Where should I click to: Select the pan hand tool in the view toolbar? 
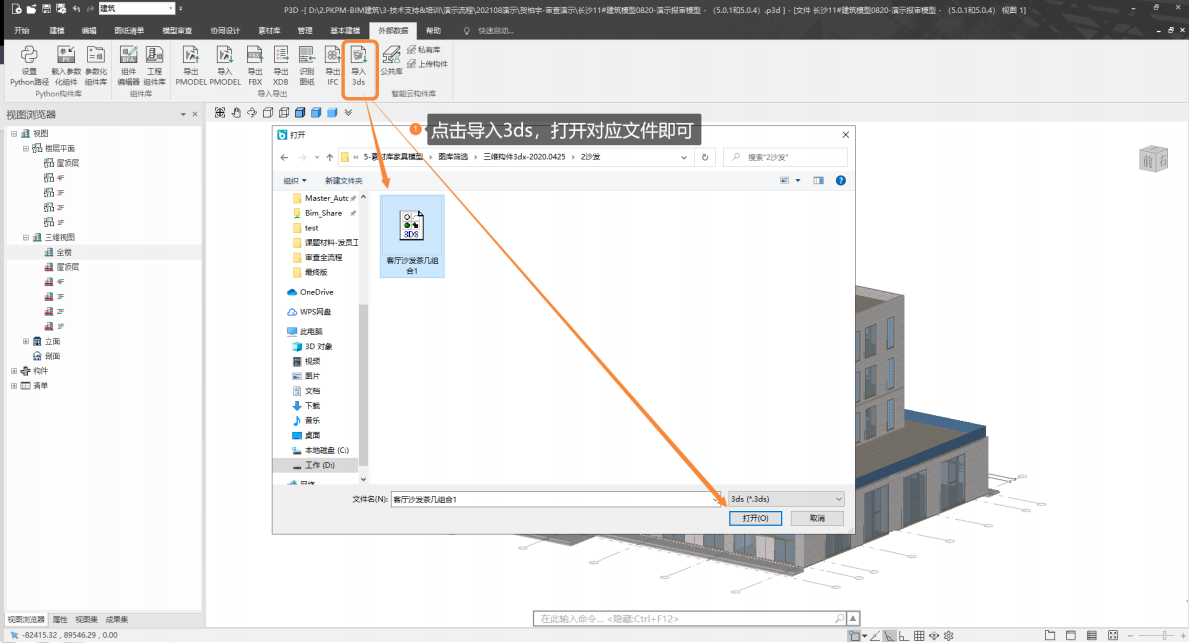pyautogui.click(x=236, y=112)
